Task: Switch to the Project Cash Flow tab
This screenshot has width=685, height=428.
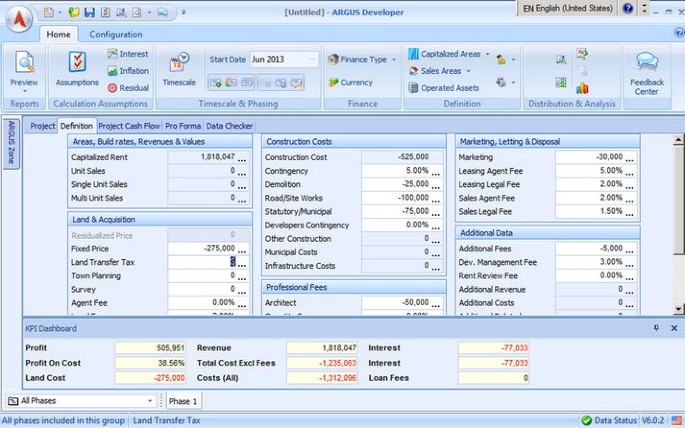Action: (129, 127)
